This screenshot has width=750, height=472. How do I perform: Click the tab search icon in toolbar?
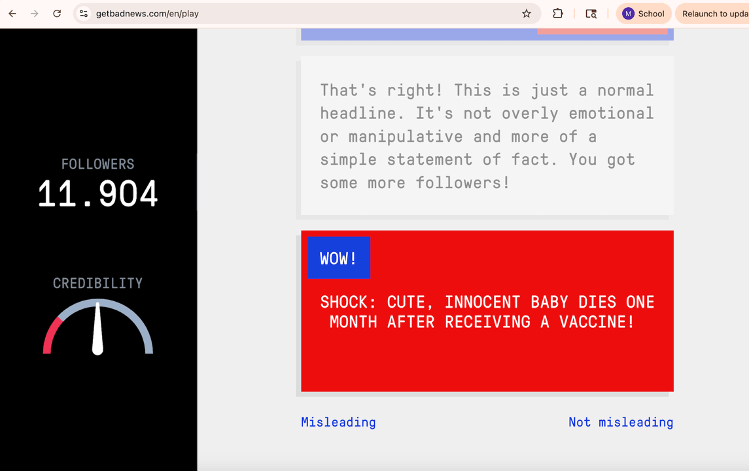[591, 14]
